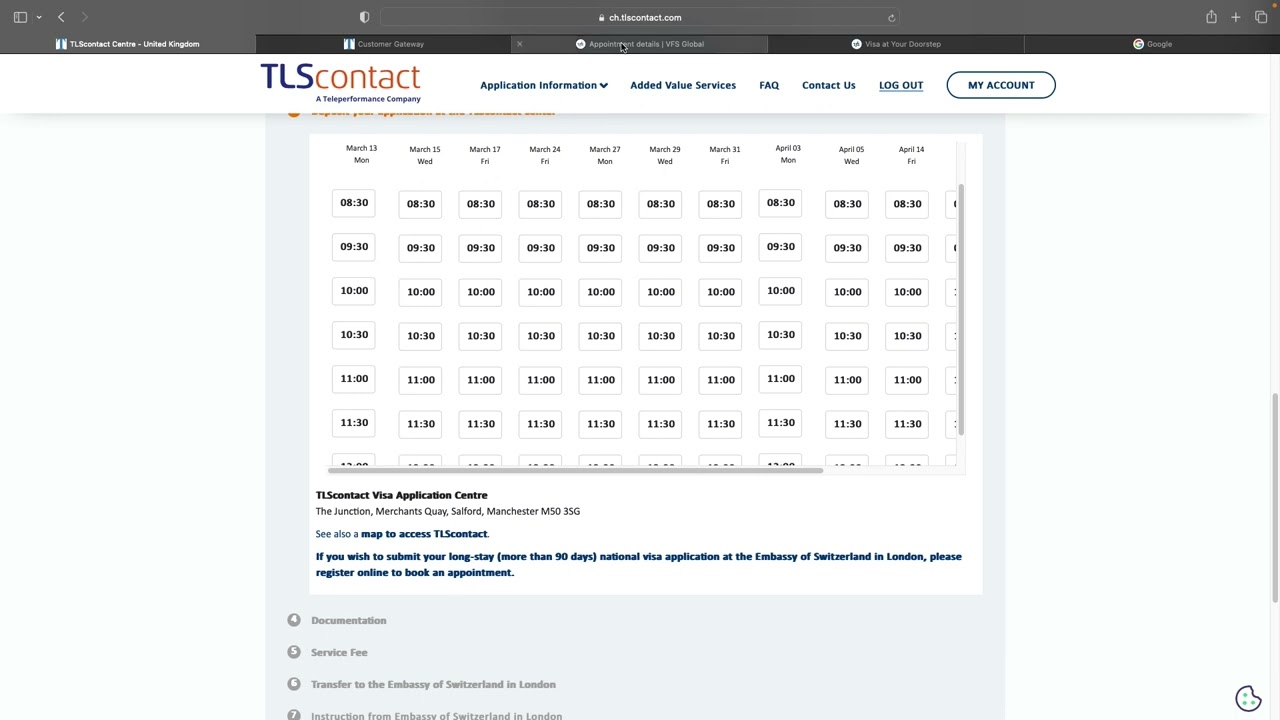The height and width of the screenshot is (720, 1280).
Task: Select 11:30 slot on April 14
Action: pos(907,424)
